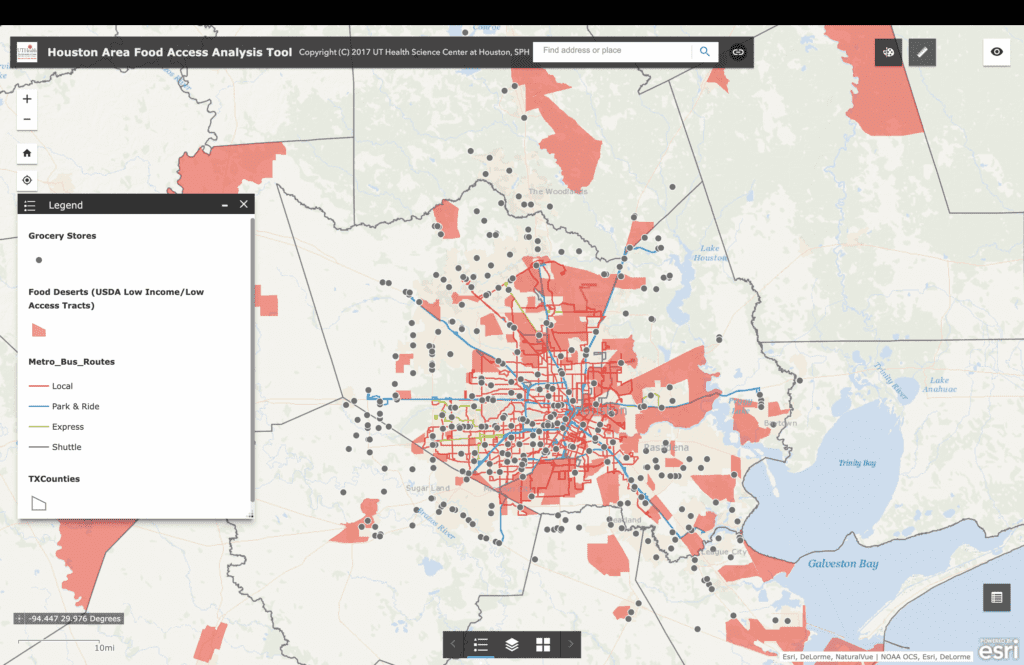Collapse the toolbar with the left chevron
Viewport: 1024px width, 665px height.
pos(451,644)
